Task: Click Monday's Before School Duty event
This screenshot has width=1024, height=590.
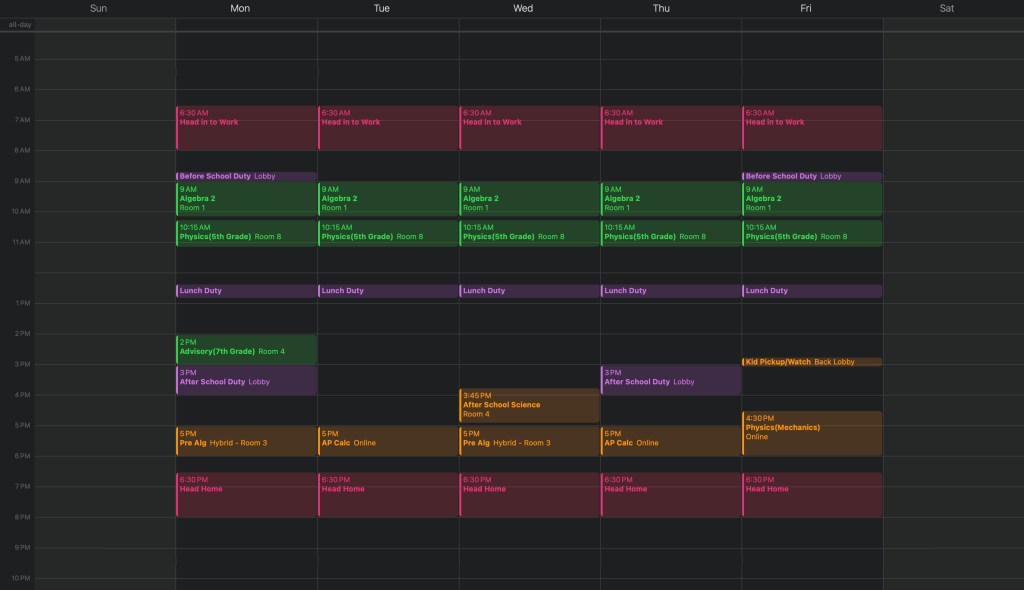Action: [246, 176]
